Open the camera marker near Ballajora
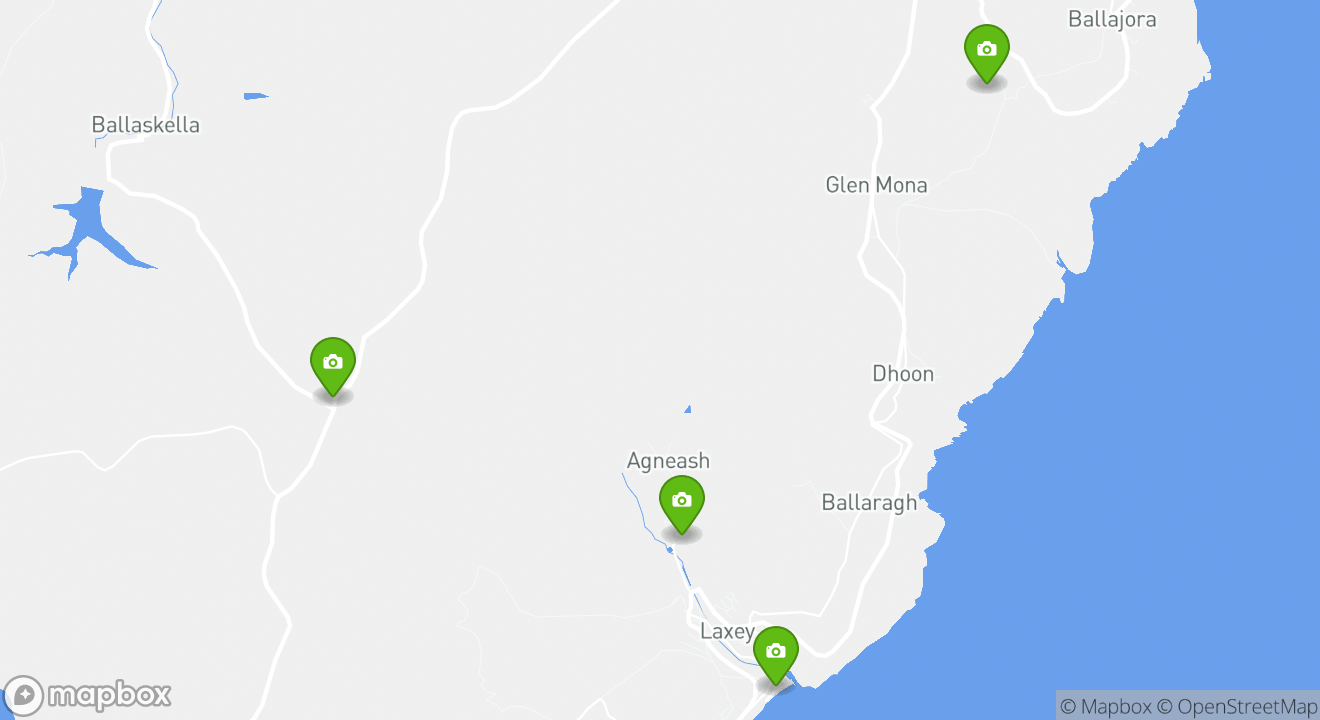This screenshot has width=1320, height=720. pos(986,54)
